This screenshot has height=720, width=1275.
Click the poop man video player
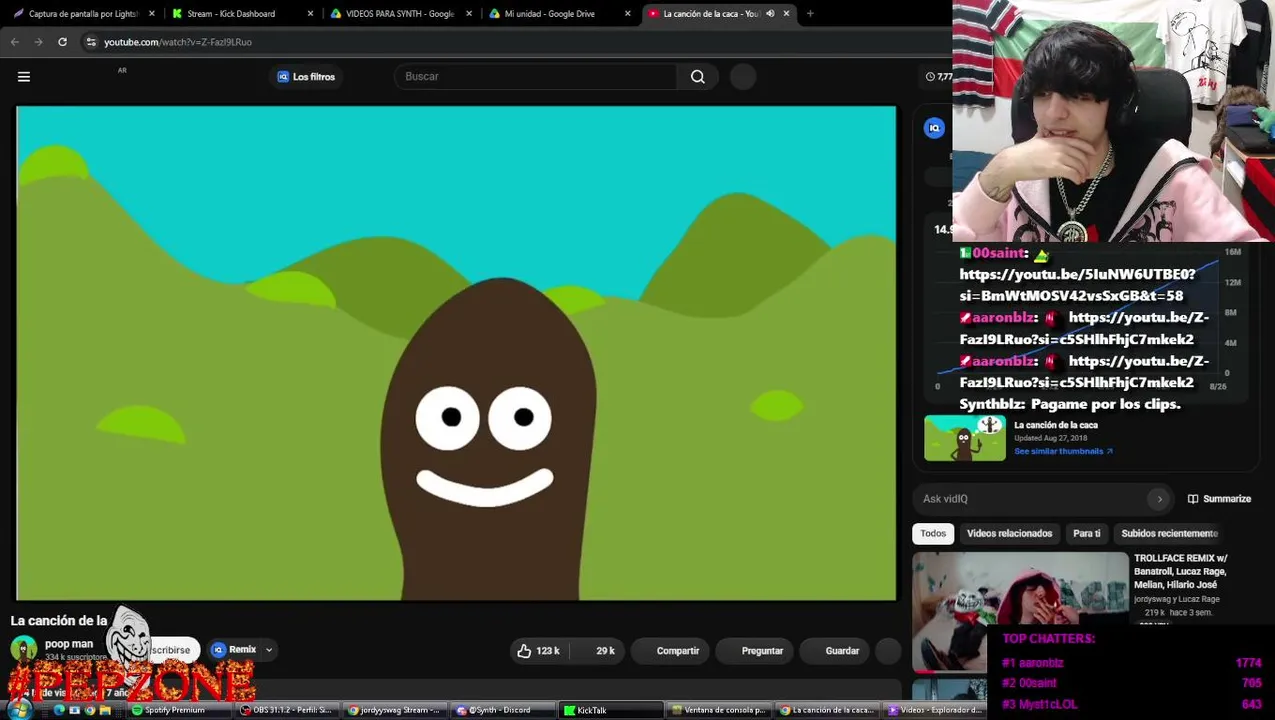click(x=456, y=353)
